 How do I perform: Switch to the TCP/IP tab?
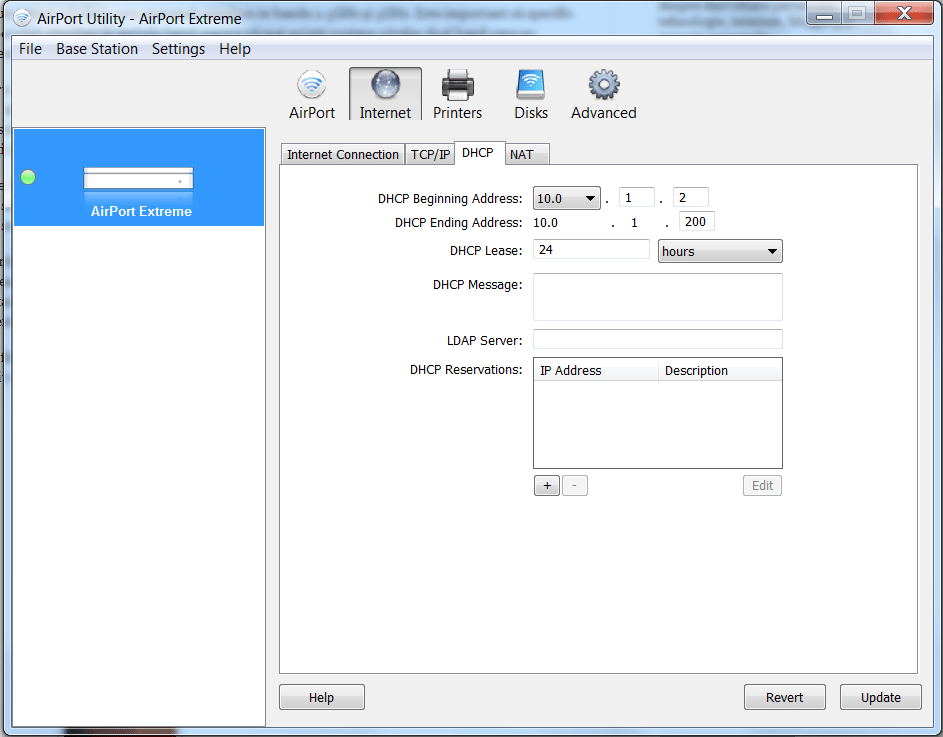click(x=430, y=155)
